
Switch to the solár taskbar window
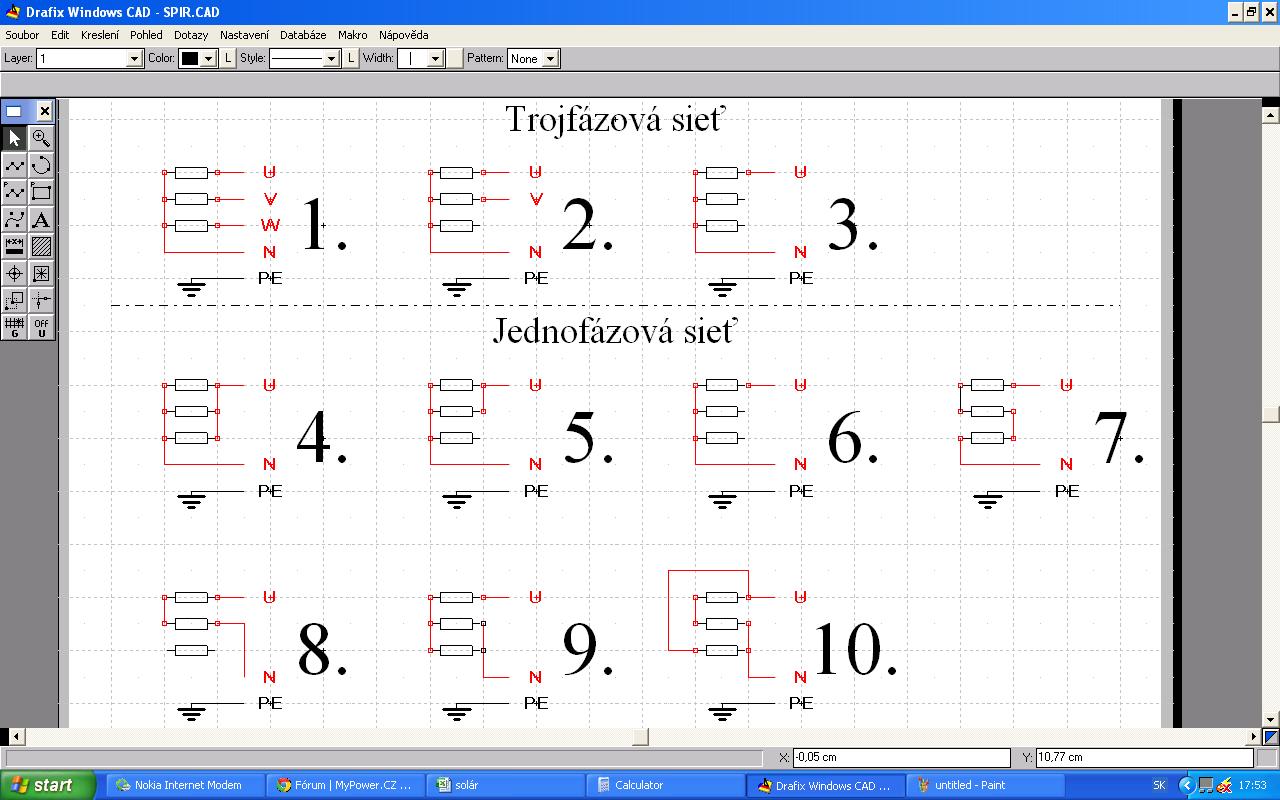tap(505, 785)
